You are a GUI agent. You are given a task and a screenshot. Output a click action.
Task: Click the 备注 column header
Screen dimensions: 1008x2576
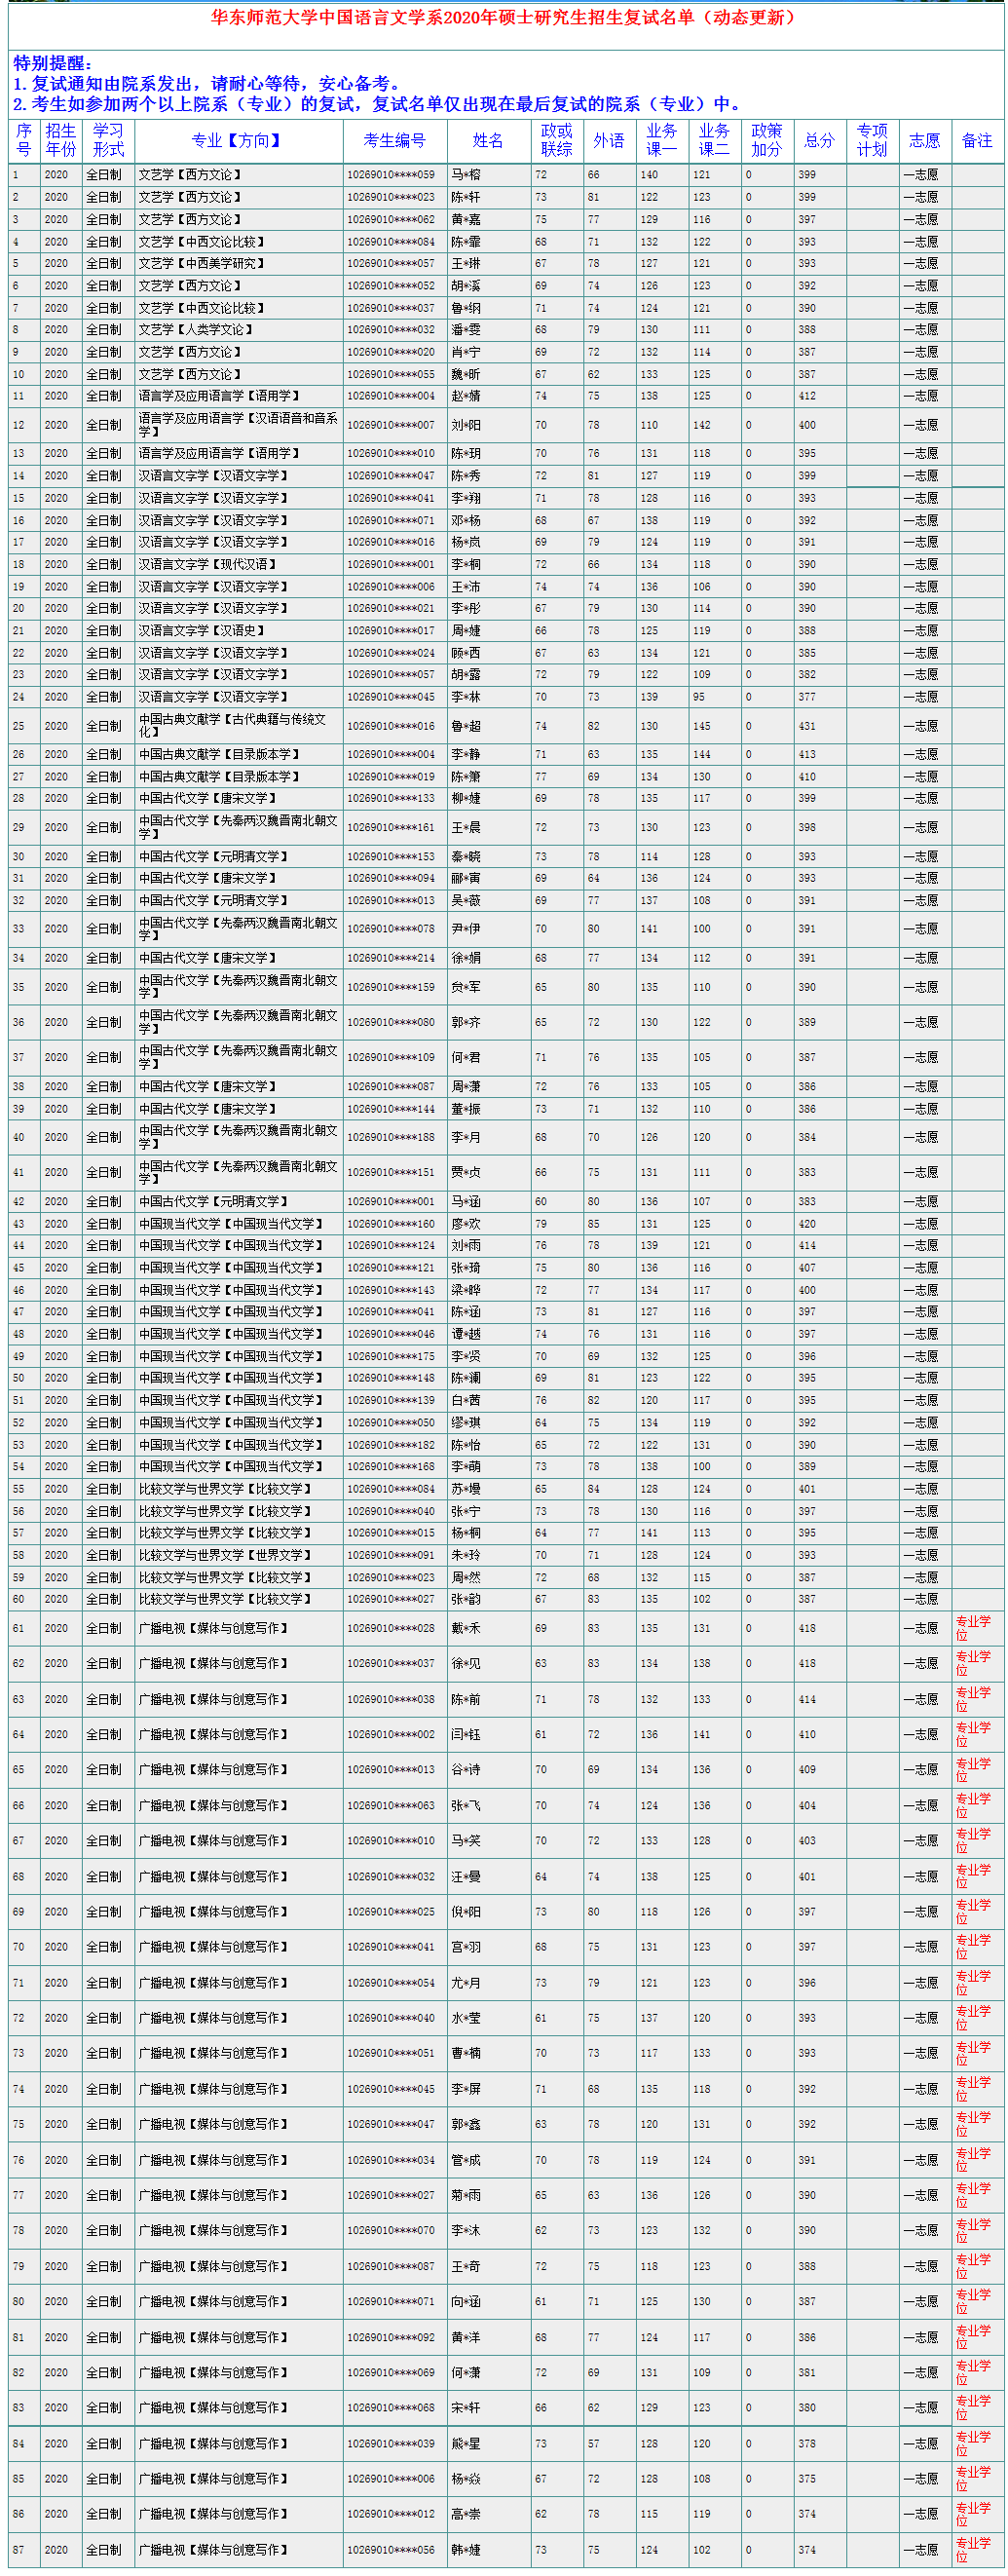977,141
